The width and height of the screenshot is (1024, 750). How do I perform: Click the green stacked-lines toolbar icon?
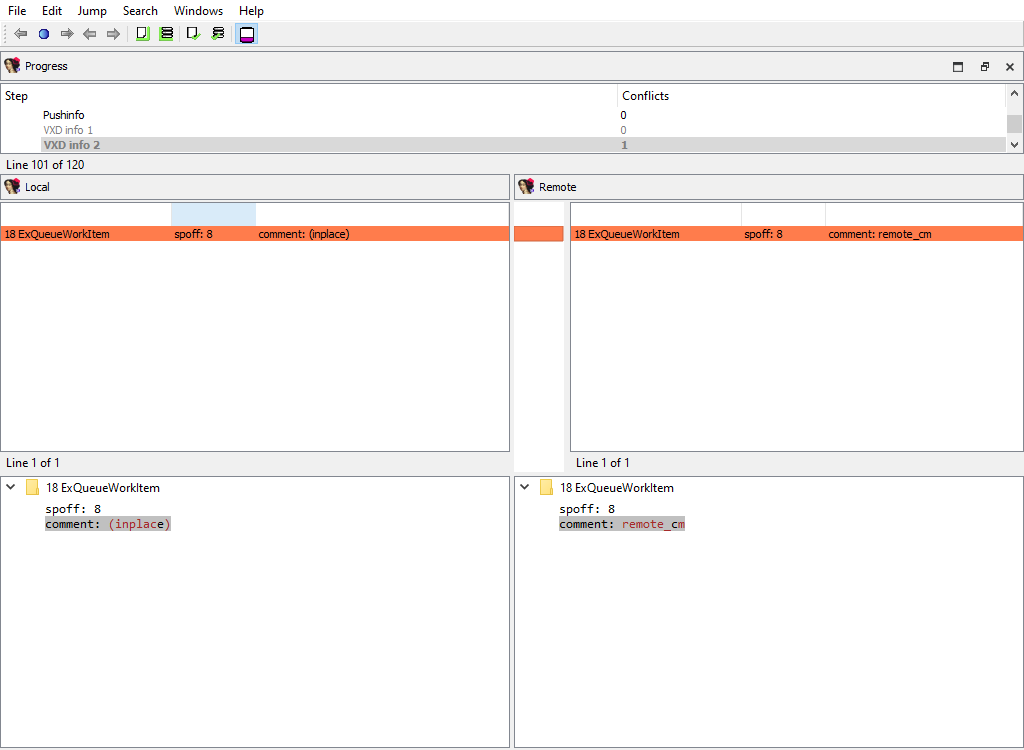(x=166, y=34)
